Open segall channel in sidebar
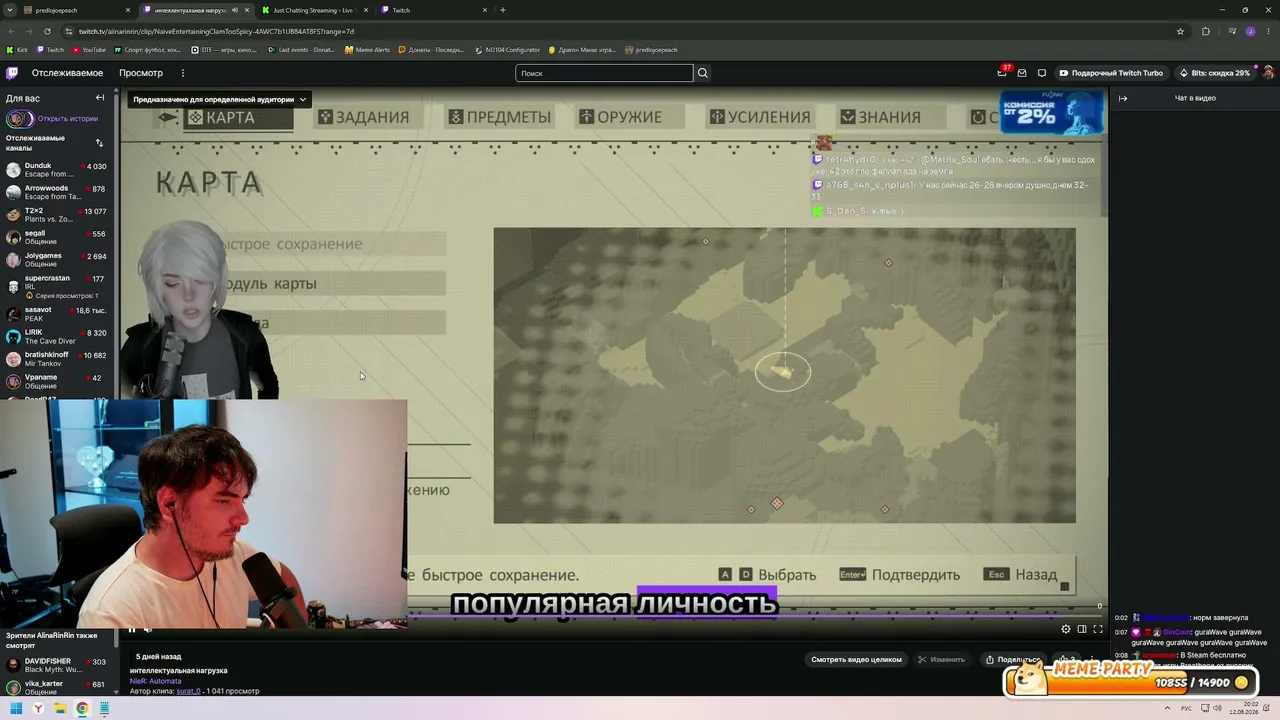This screenshot has width=1280, height=720. (56, 237)
